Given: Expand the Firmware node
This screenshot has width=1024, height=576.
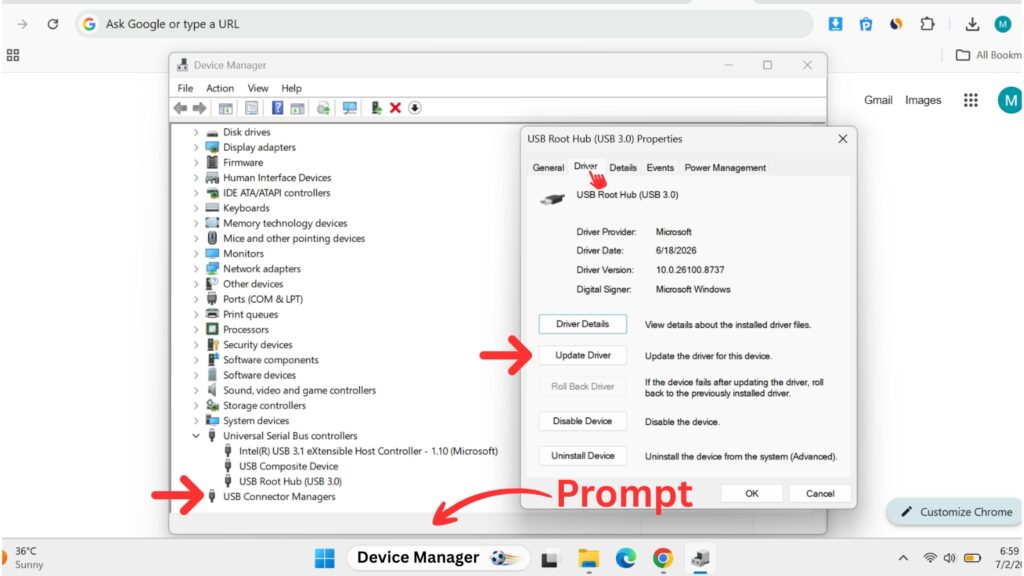Looking at the screenshot, I should coord(196,163).
